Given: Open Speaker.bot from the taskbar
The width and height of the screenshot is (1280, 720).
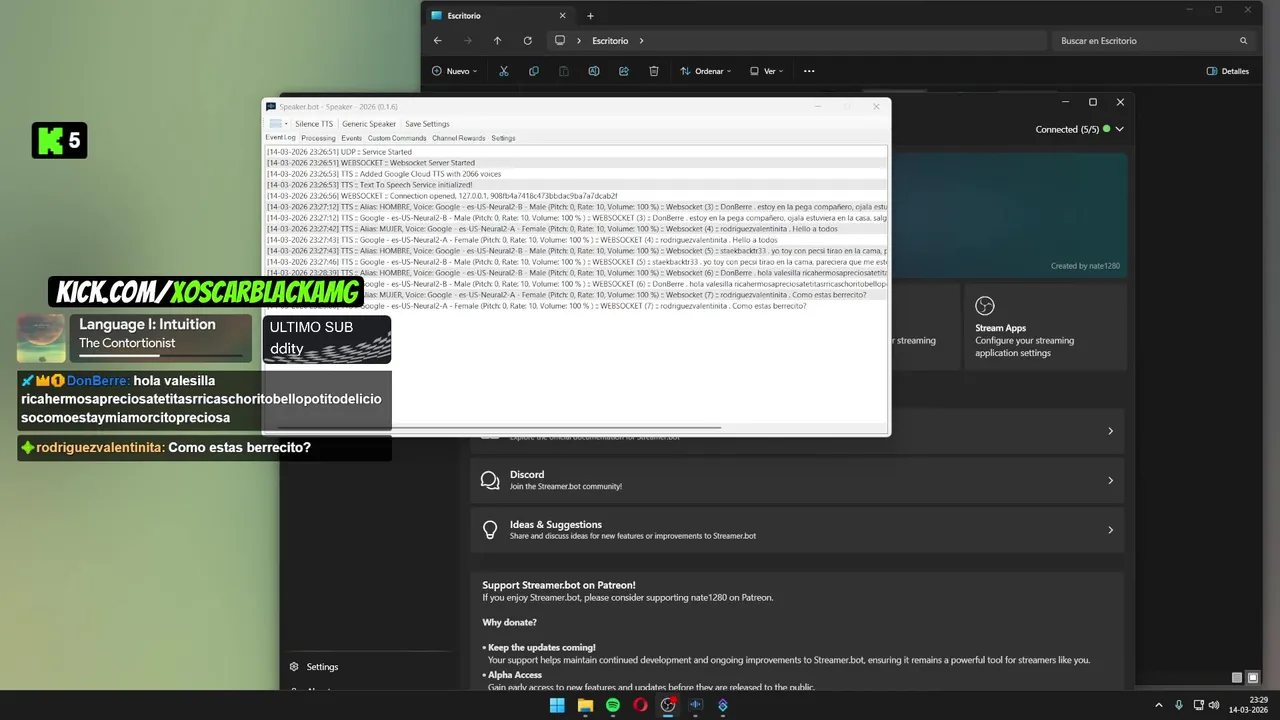Looking at the screenshot, I should (x=695, y=705).
